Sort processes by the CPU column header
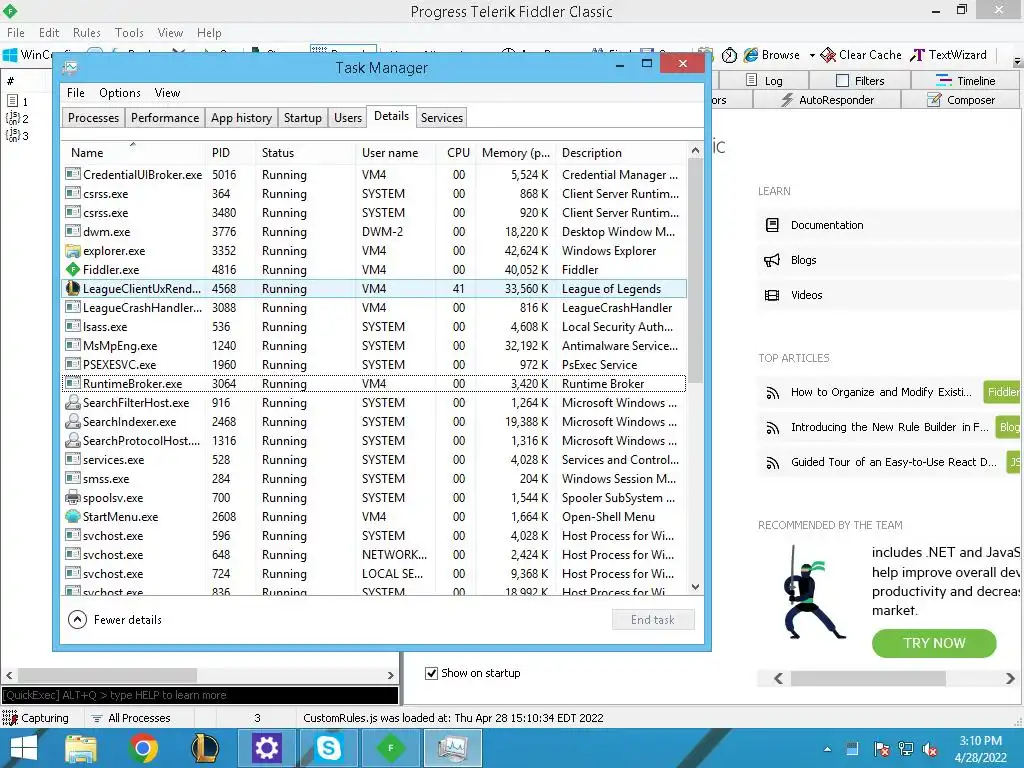Image resolution: width=1024 pixels, height=768 pixels. [x=458, y=153]
